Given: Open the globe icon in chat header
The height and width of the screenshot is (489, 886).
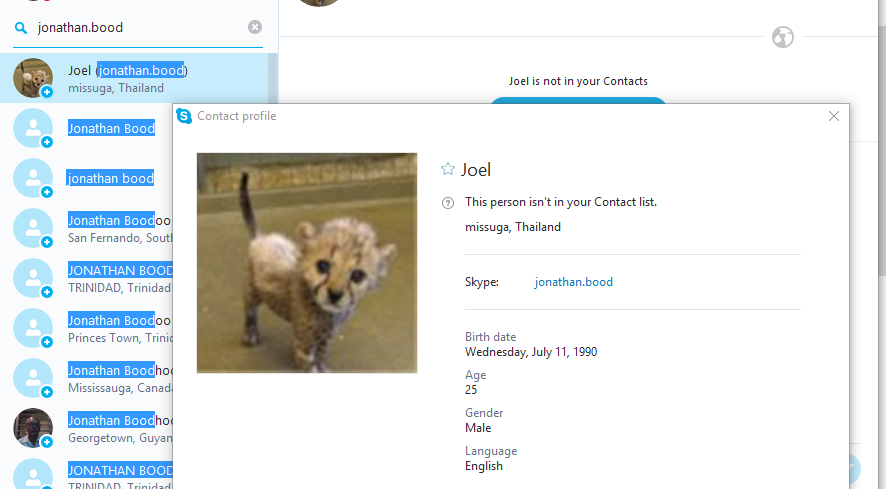Looking at the screenshot, I should (x=783, y=37).
